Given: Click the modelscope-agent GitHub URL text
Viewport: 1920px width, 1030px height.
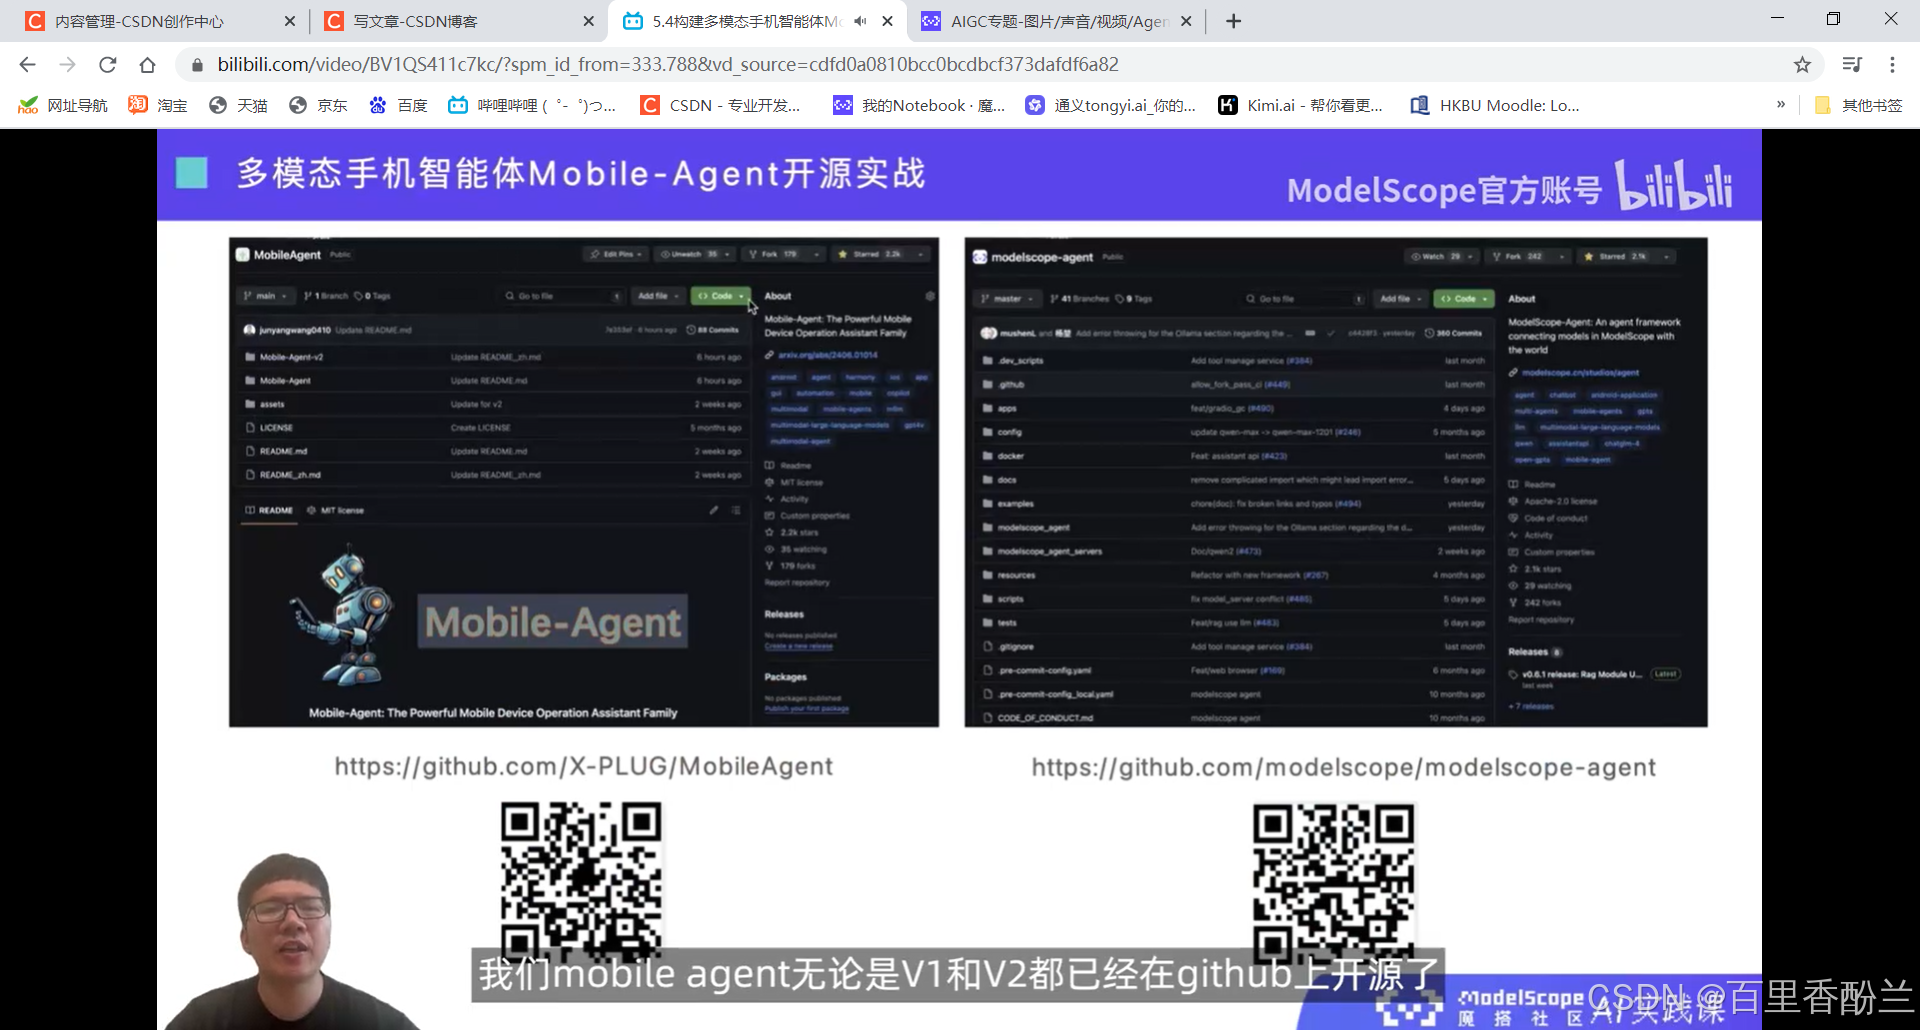Looking at the screenshot, I should tap(1343, 767).
